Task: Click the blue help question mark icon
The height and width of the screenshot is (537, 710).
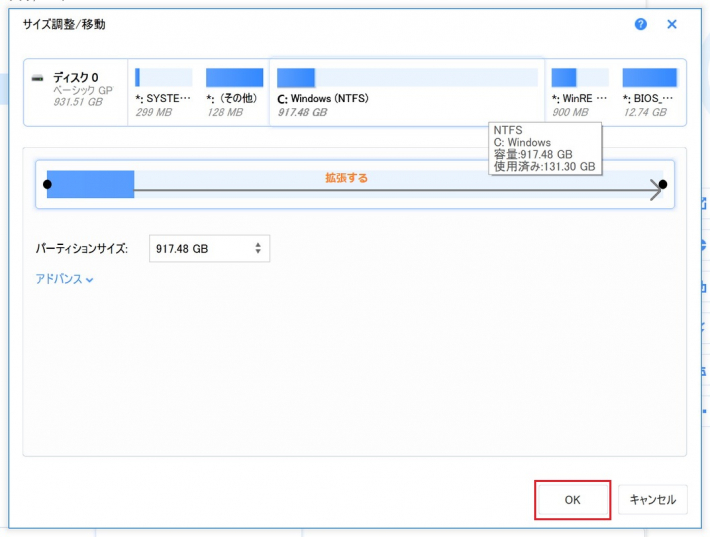Action: pos(641,24)
